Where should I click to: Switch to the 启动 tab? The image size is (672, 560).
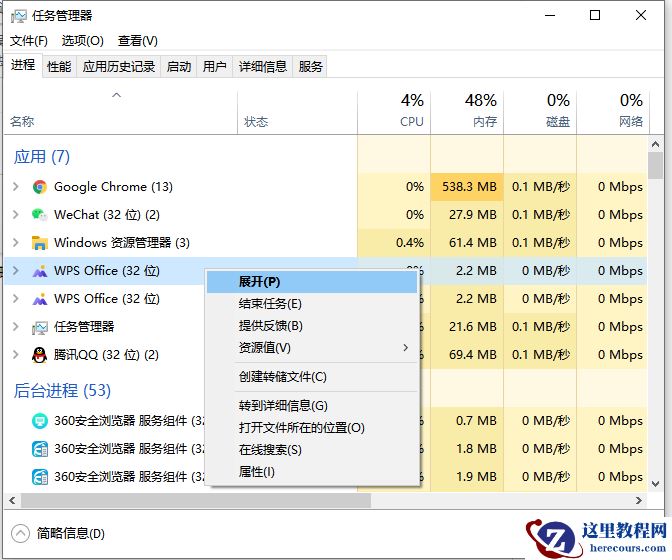(179, 66)
